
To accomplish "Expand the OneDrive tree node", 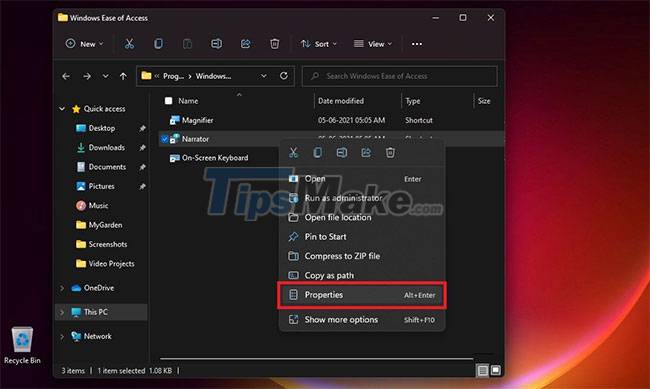I will 62,288.
